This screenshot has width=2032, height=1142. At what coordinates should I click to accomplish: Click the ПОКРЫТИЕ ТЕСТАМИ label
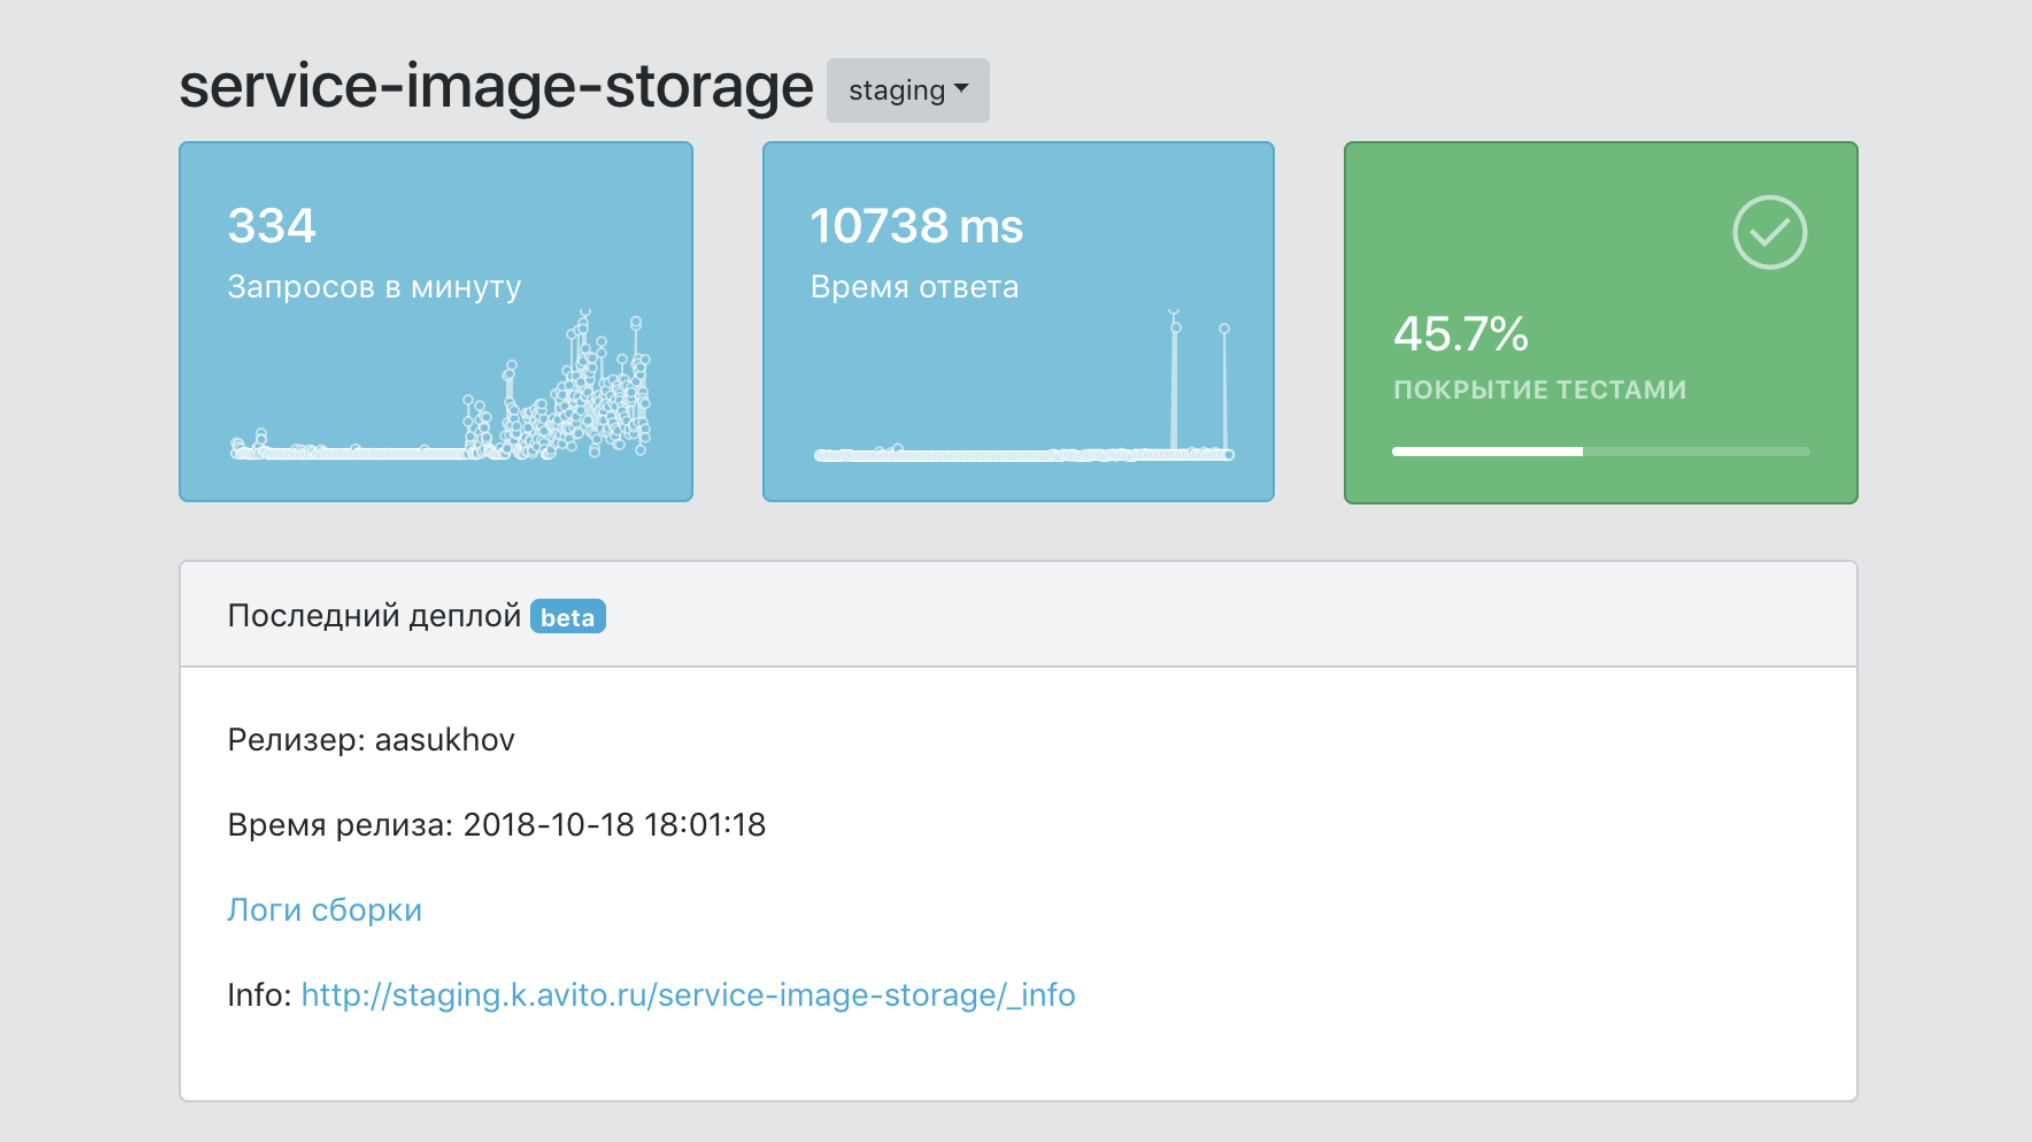[x=1540, y=390]
